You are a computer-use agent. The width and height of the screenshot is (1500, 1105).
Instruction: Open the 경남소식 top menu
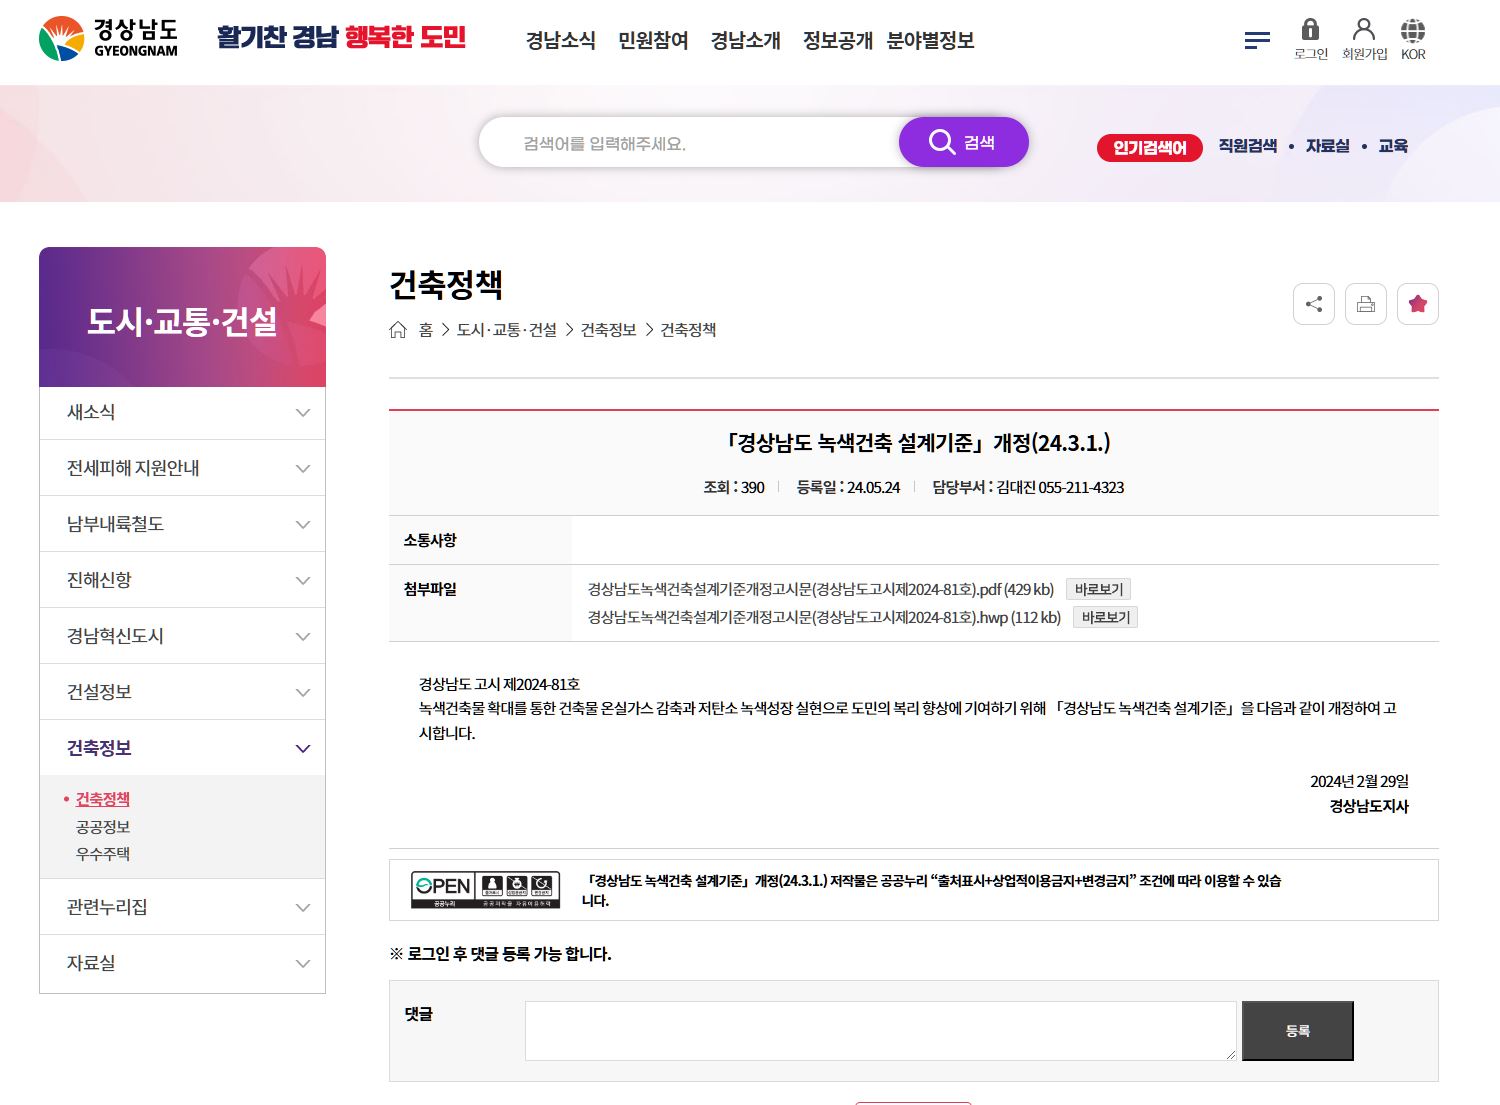pyautogui.click(x=560, y=41)
